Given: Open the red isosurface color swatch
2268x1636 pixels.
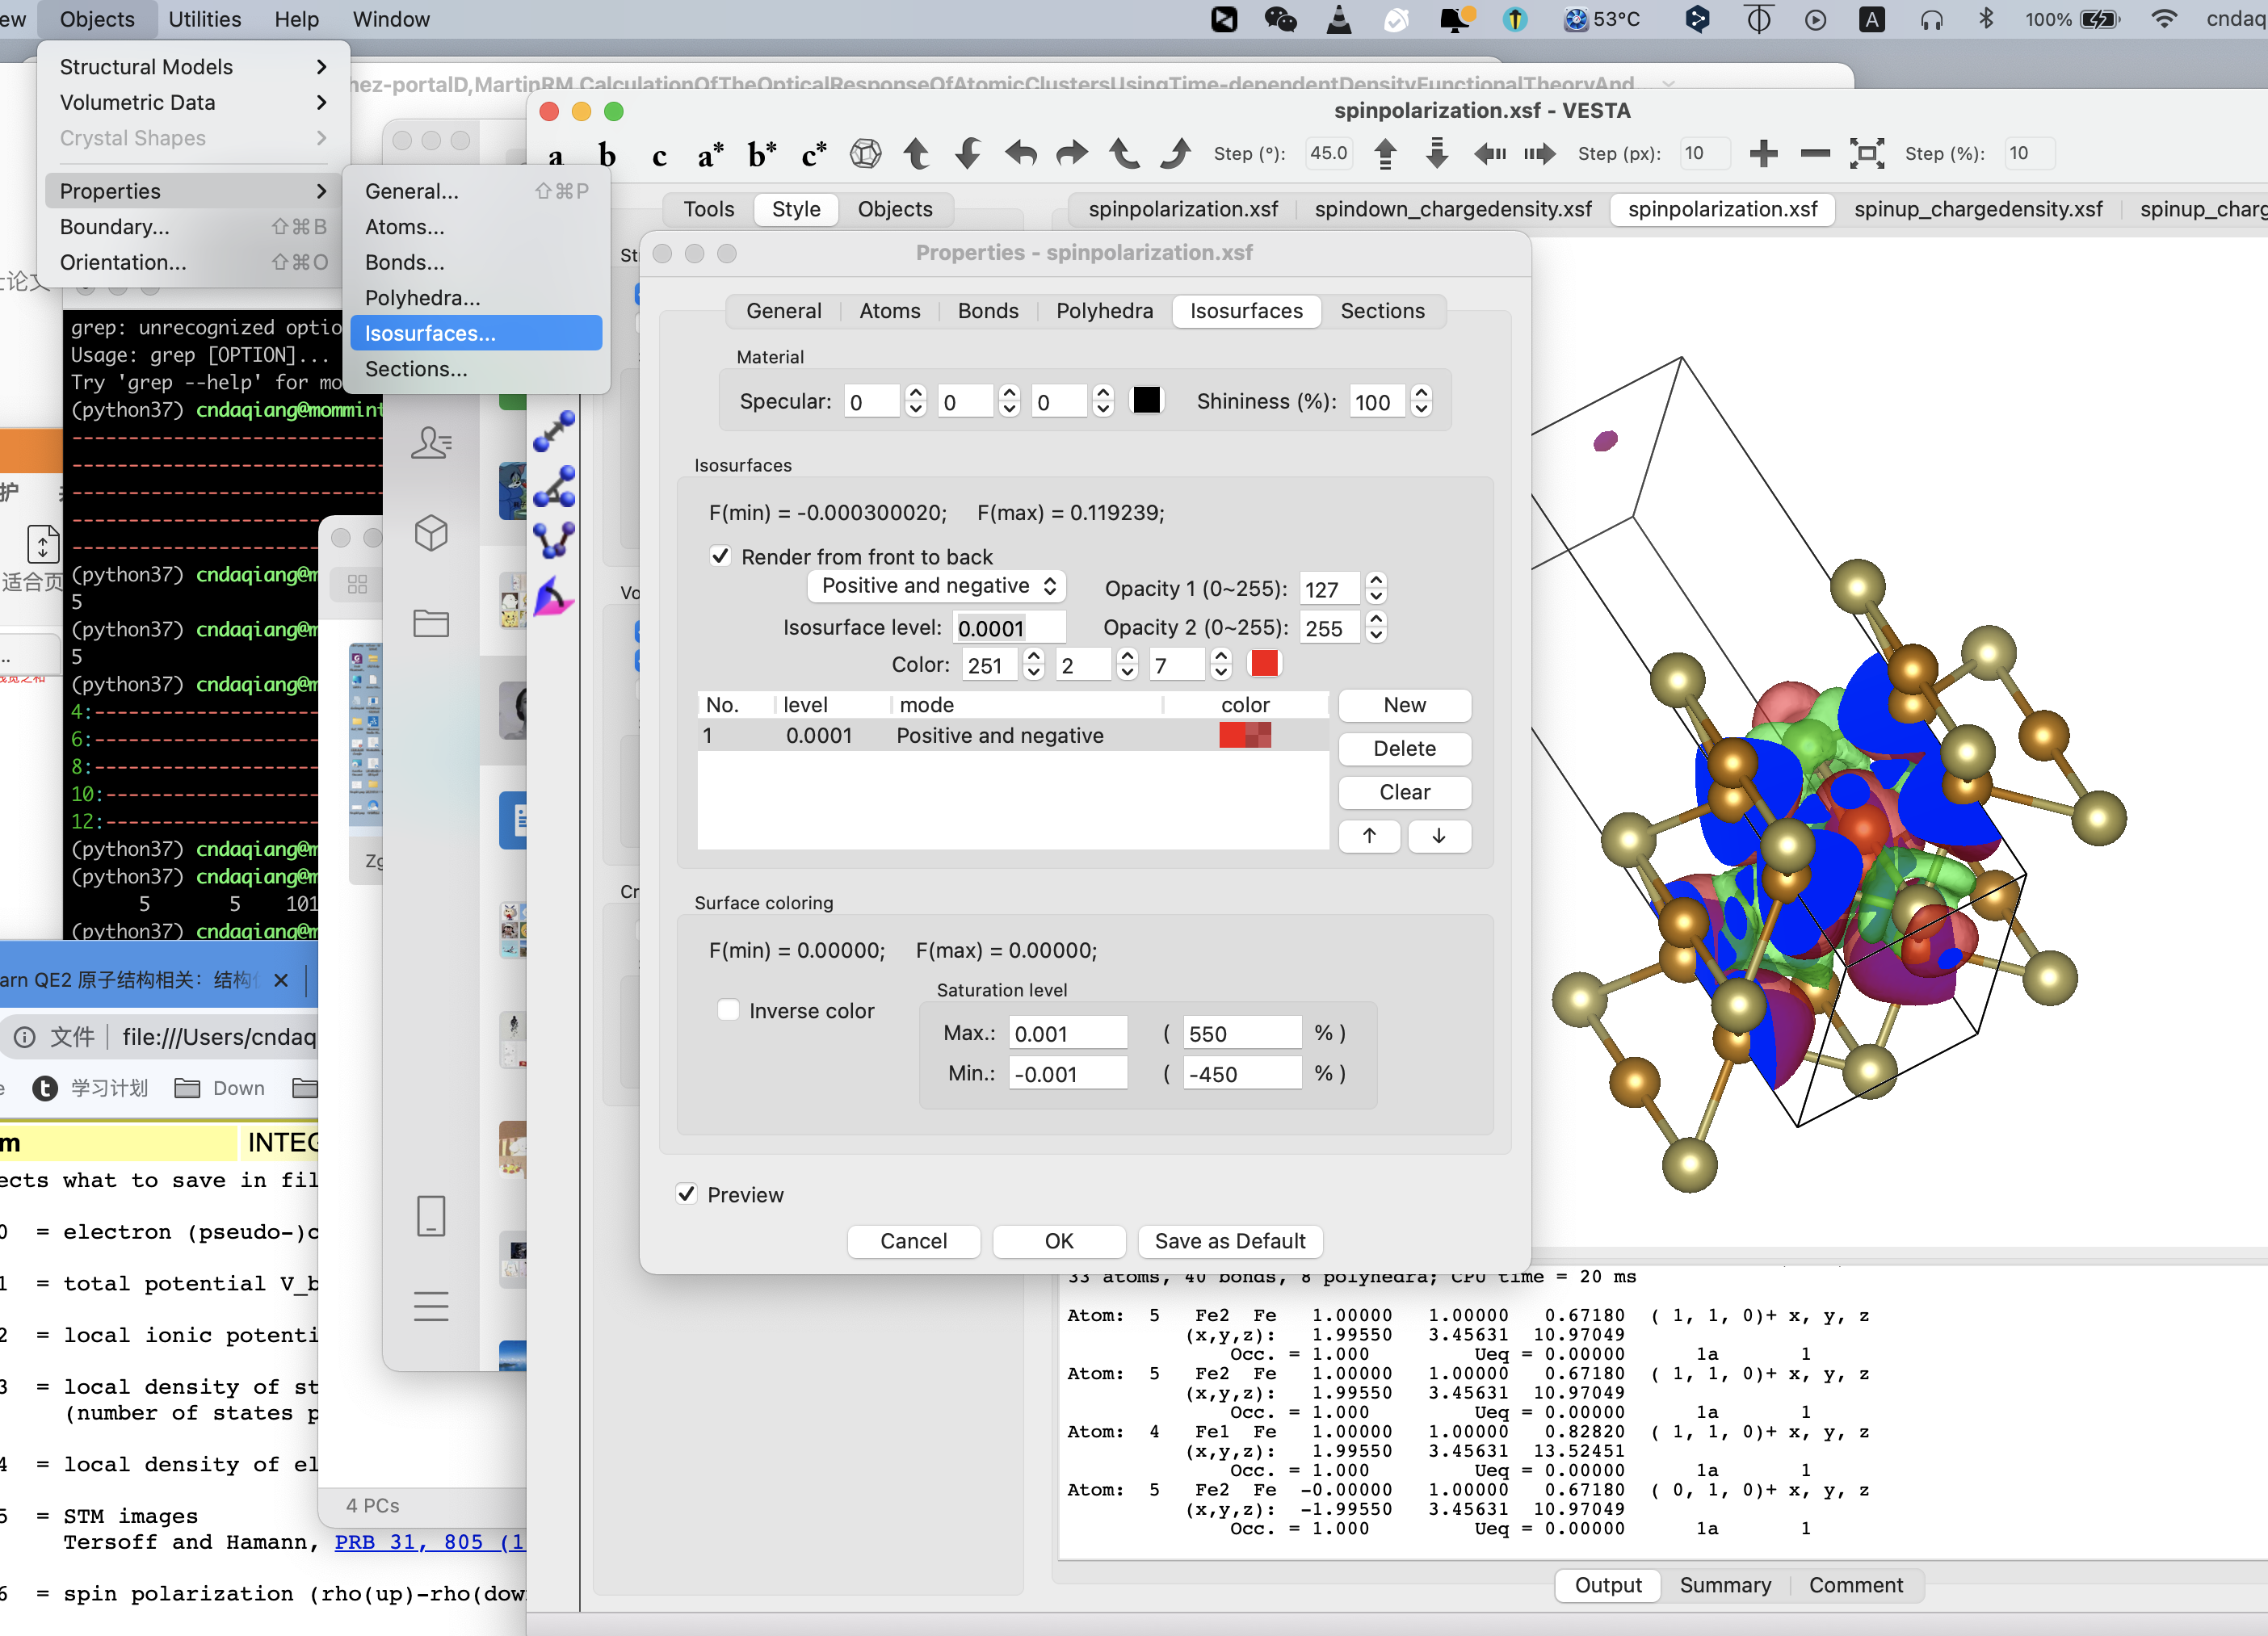Looking at the screenshot, I should 1264,664.
